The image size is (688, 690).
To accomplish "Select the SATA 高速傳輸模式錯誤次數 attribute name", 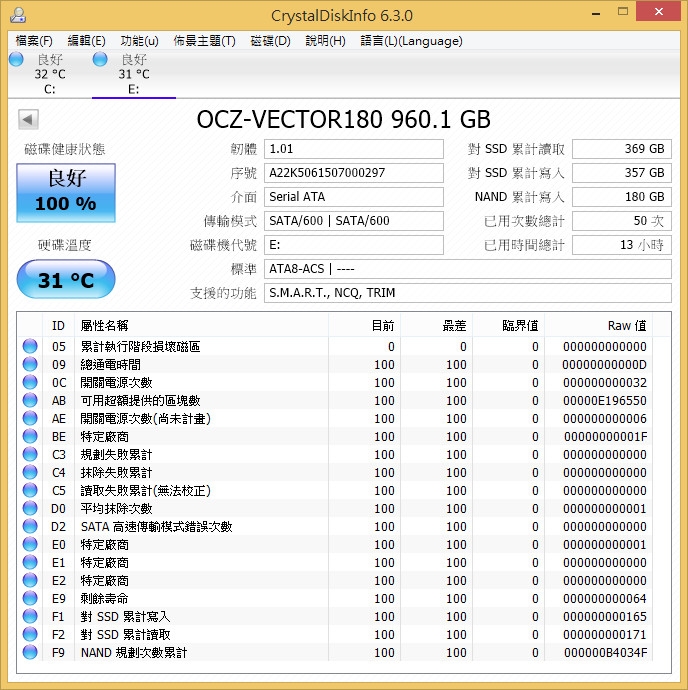I will point(156,526).
